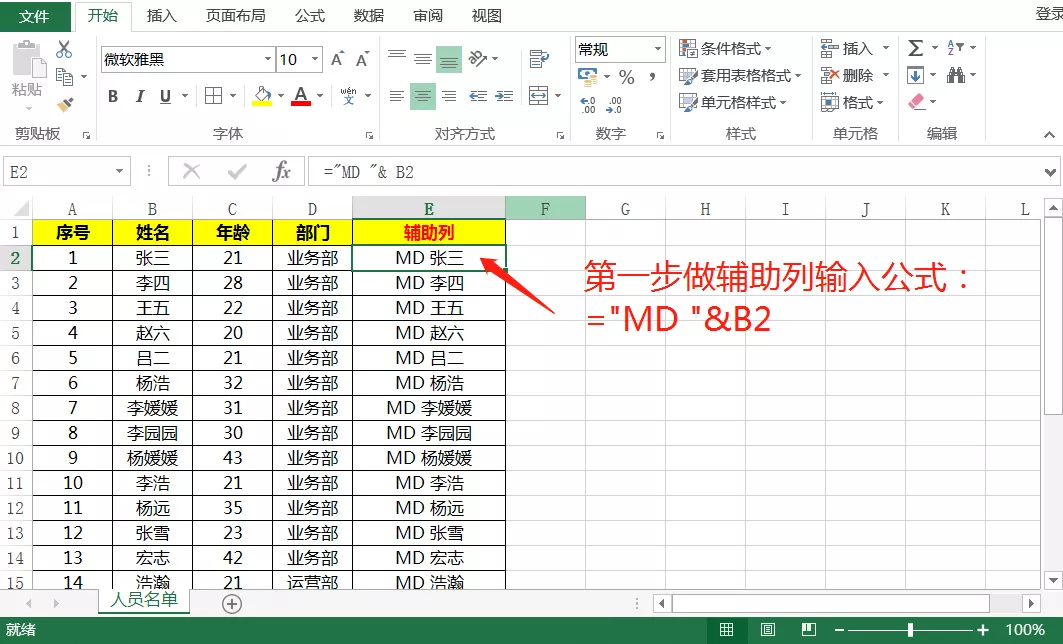Switch to Page Layout view icon

click(x=767, y=630)
